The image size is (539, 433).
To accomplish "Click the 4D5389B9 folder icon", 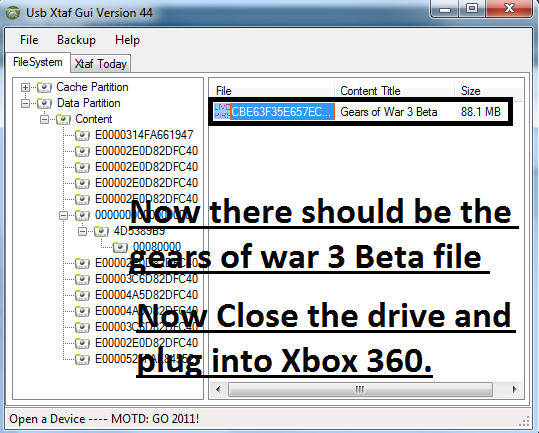I will coord(102,231).
